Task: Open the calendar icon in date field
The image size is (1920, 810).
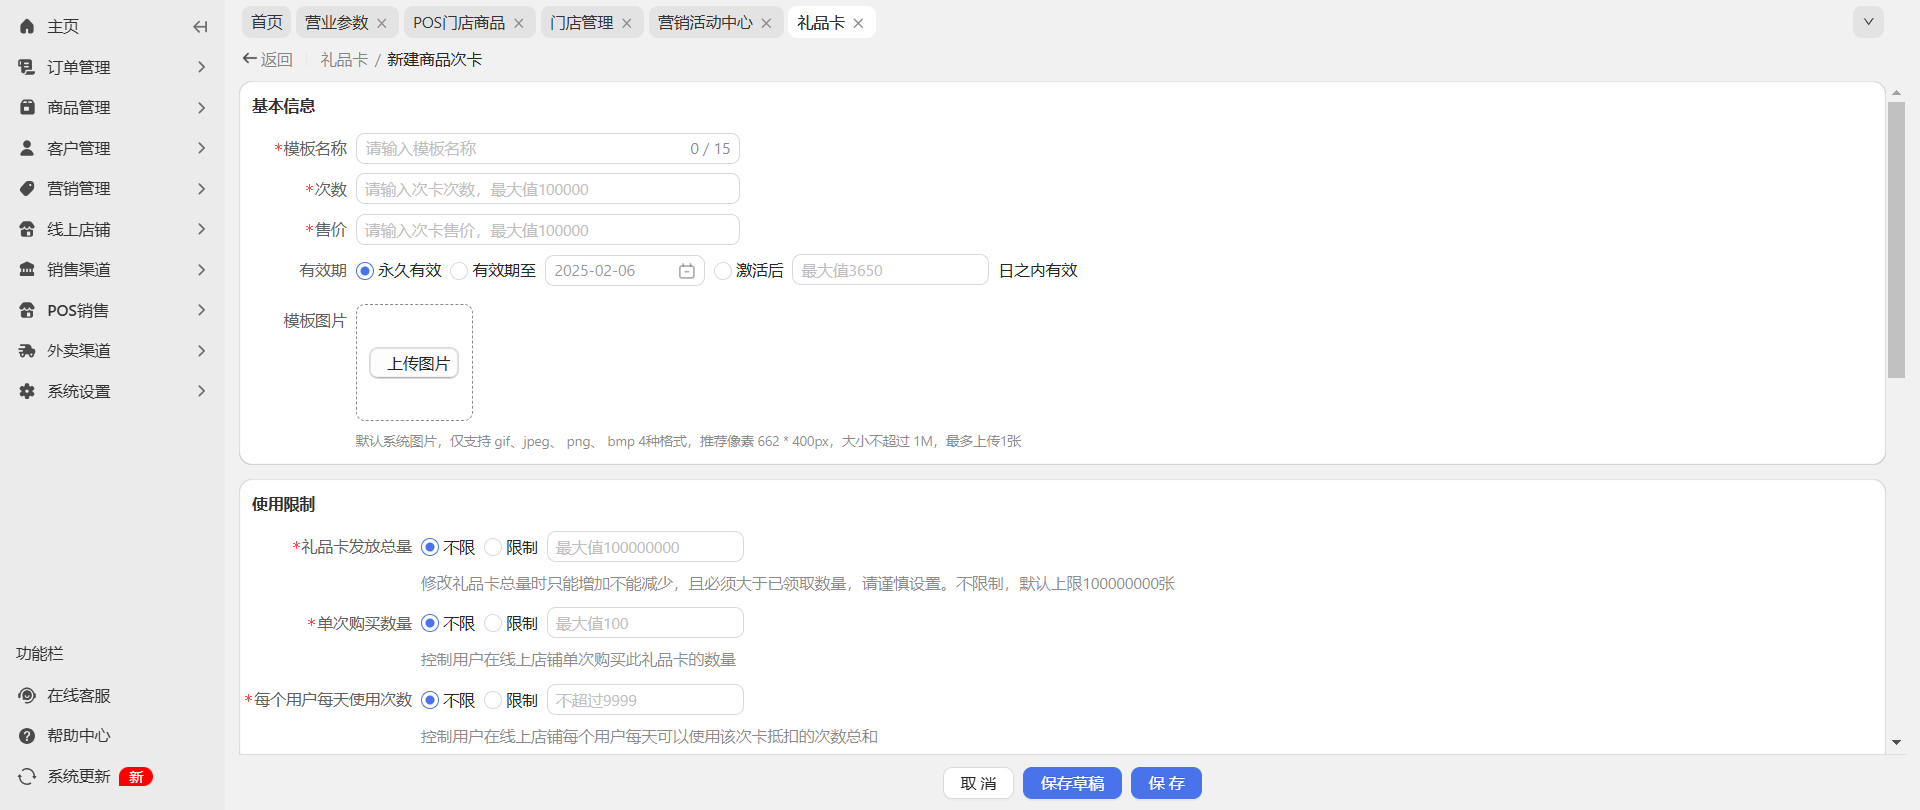Action: pyautogui.click(x=687, y=271)
